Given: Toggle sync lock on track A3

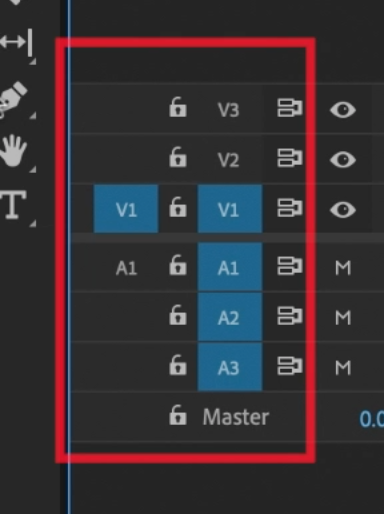Looking at the screenshot, I should point(290,366).
